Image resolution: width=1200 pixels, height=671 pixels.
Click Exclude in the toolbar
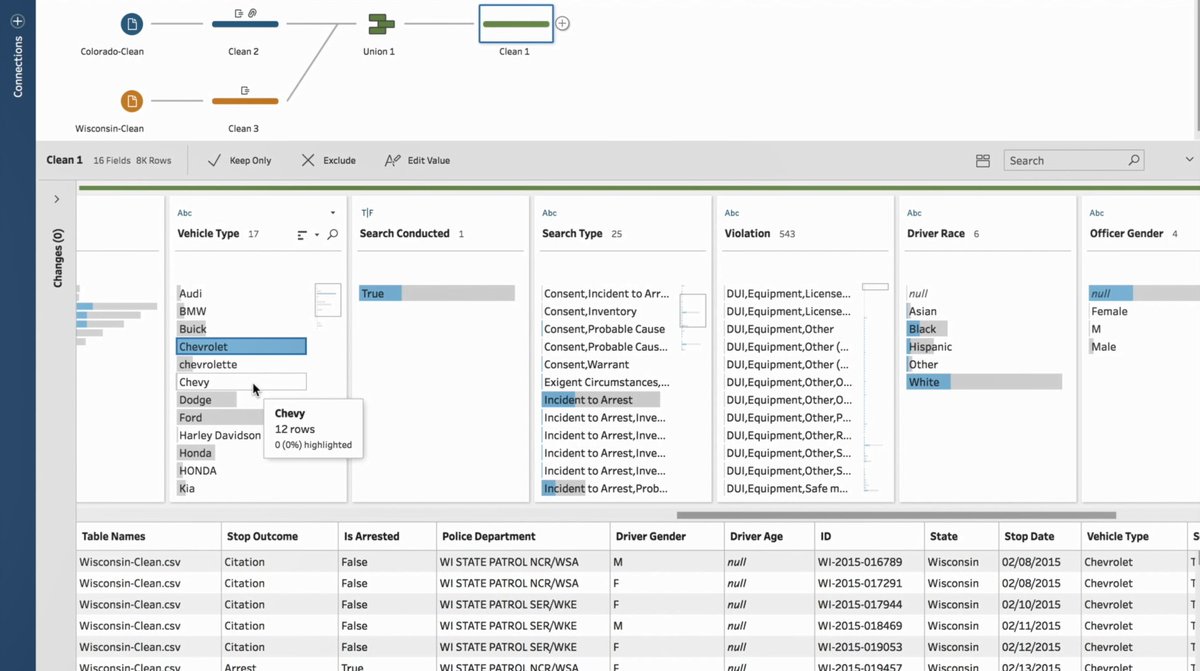point(328,160)
